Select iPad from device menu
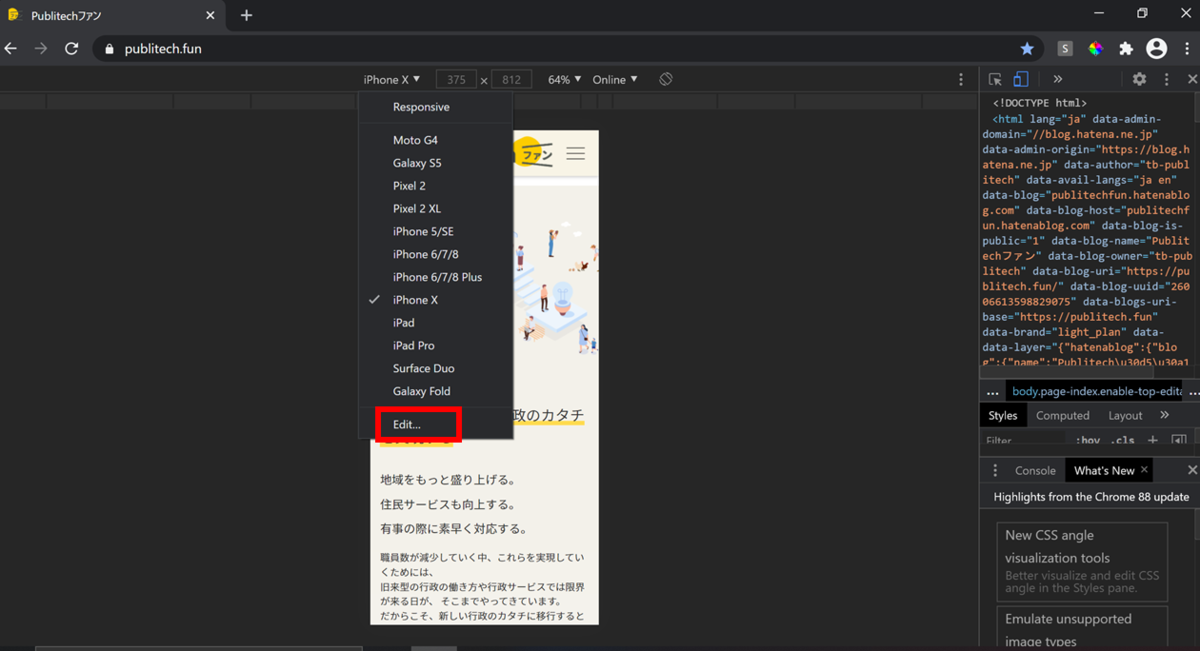1200x651 pixels. pyautogui.click(x=436, y=323)
